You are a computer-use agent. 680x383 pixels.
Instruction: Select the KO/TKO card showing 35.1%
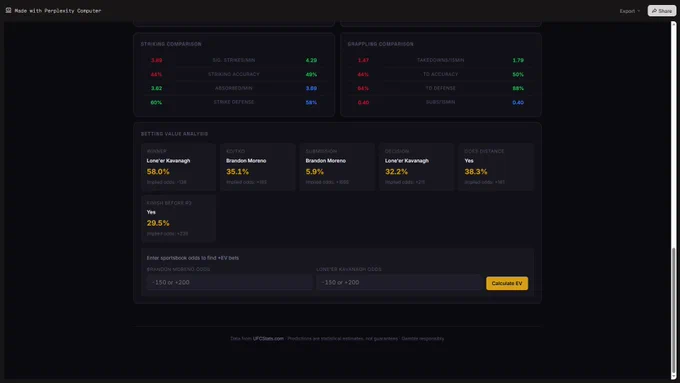258,167
